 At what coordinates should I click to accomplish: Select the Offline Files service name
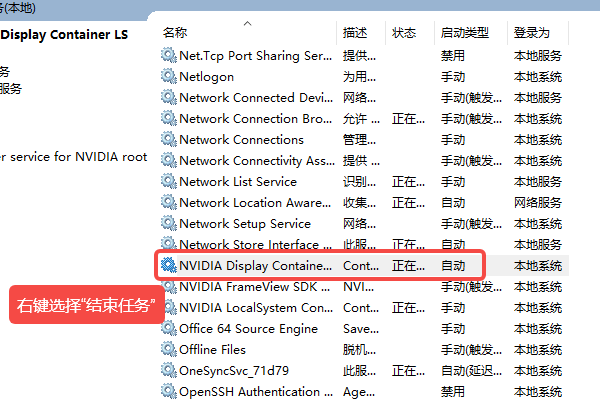tap(212, 350)
